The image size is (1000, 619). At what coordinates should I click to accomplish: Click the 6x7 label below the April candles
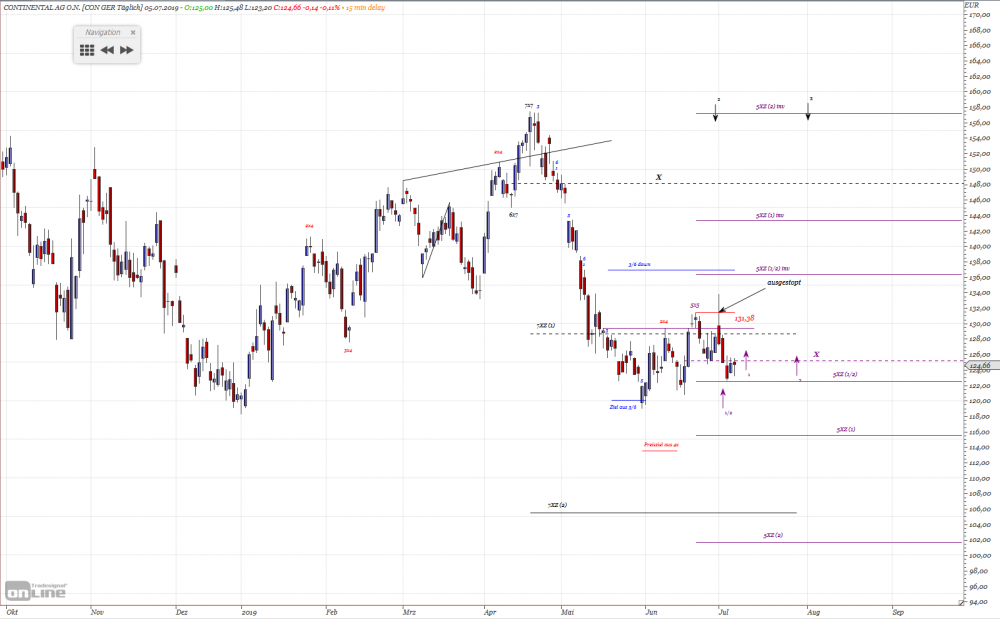[513, 215]
